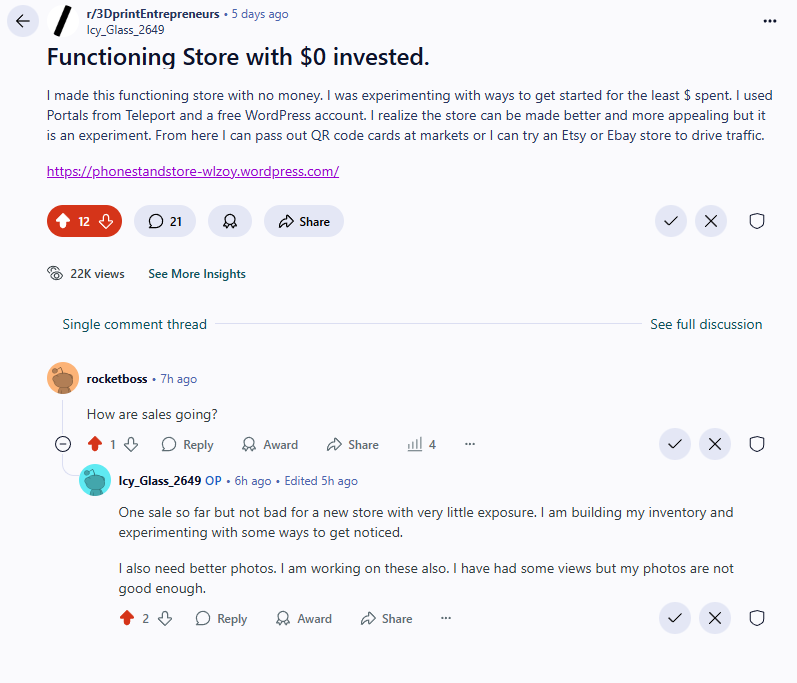Remove the post with X icon
797x683 pixels.
point(711,221)
